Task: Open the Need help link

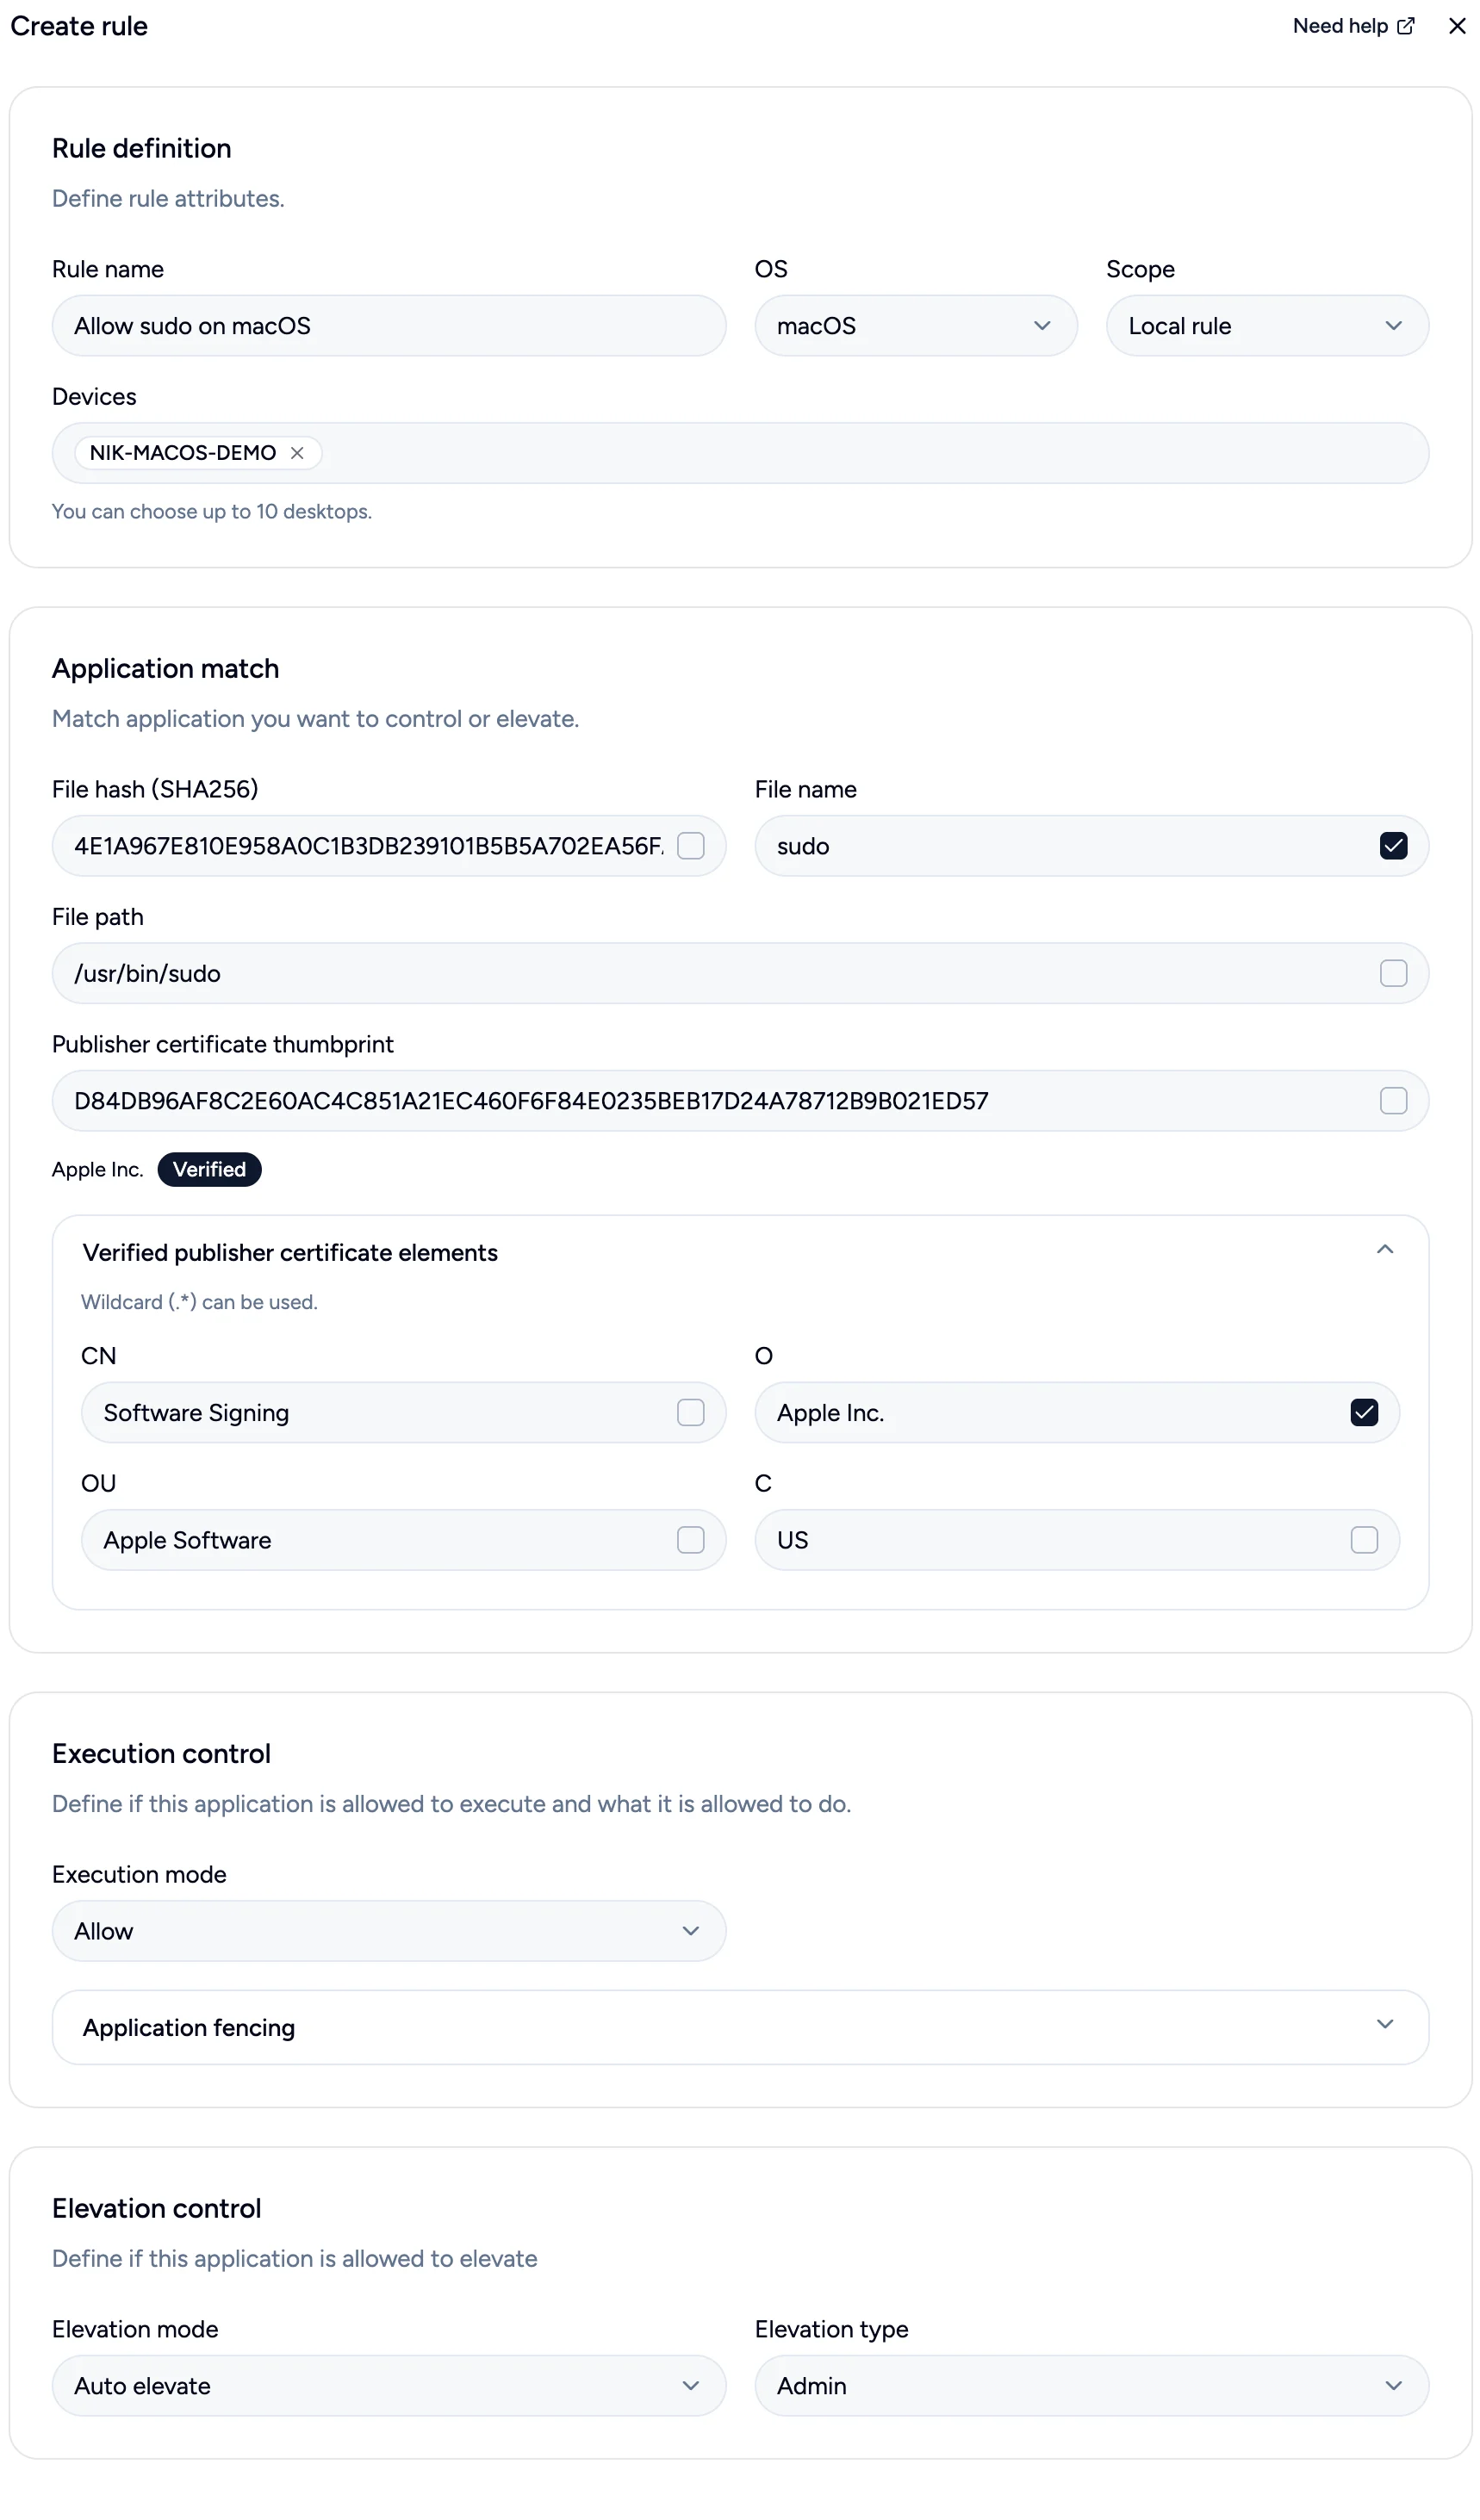Action: coord(1353,26)
